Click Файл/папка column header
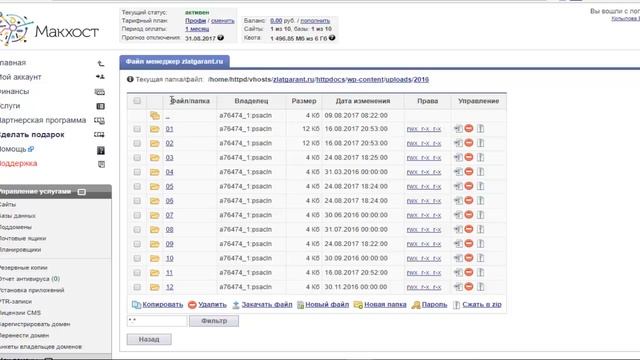Screen dimensions: 640x360 pos(190,101)
